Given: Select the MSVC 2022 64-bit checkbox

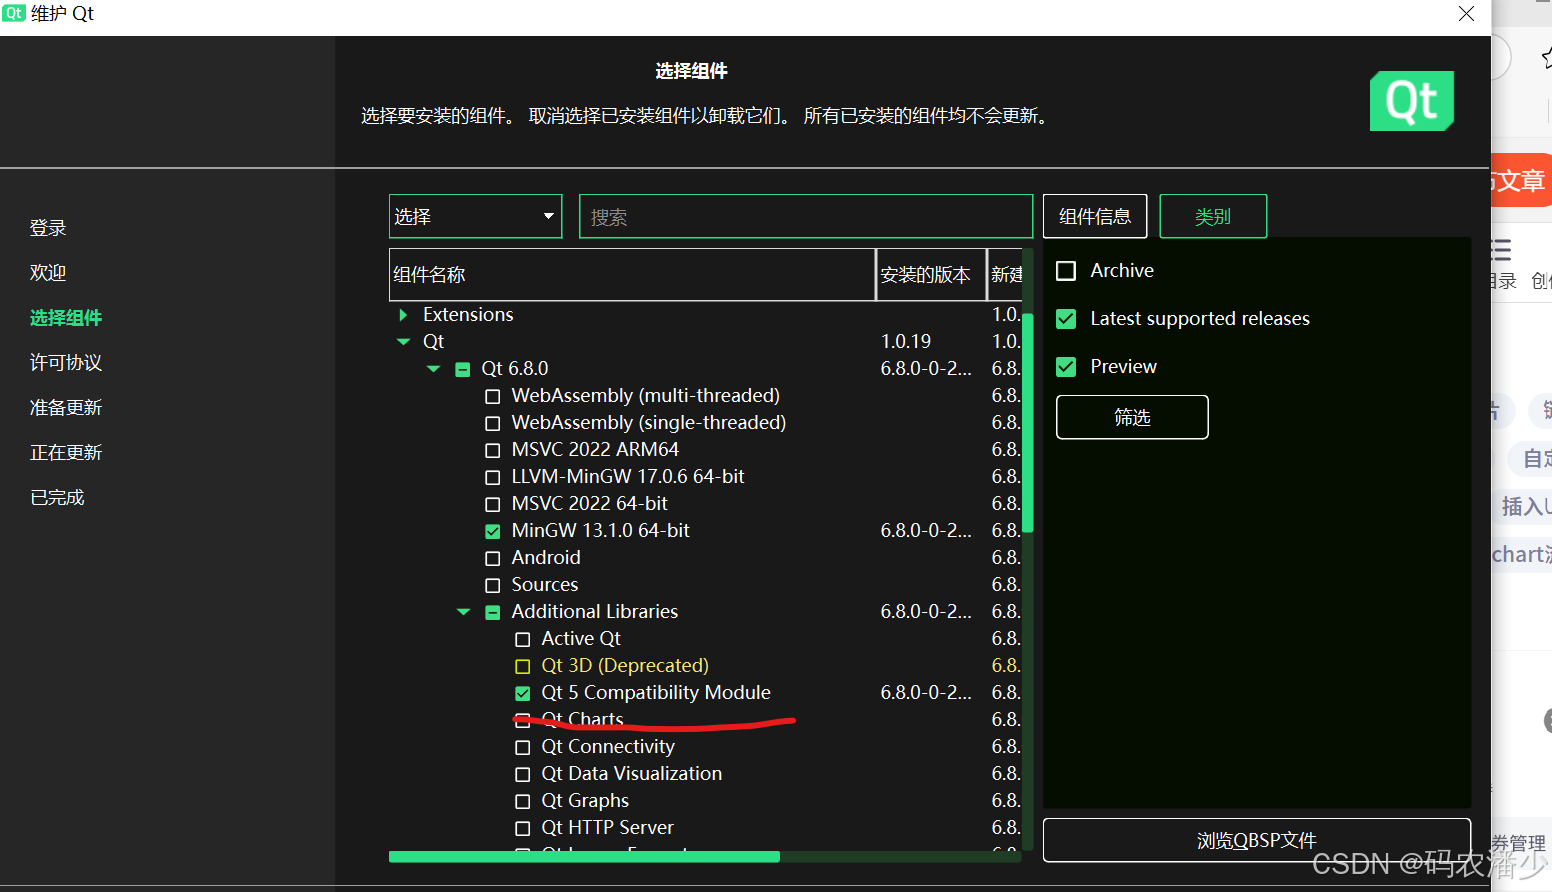Looking at the screenshot, I should coord(492,505).
